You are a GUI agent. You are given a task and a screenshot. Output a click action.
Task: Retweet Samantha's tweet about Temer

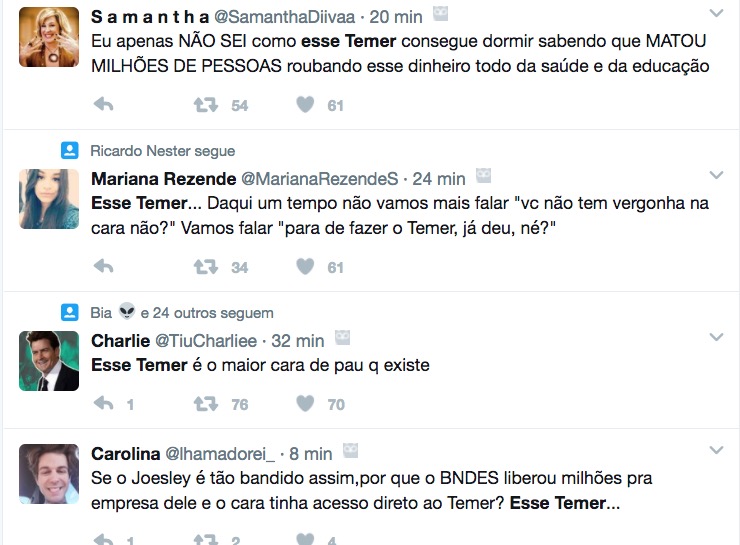[205, 104]
